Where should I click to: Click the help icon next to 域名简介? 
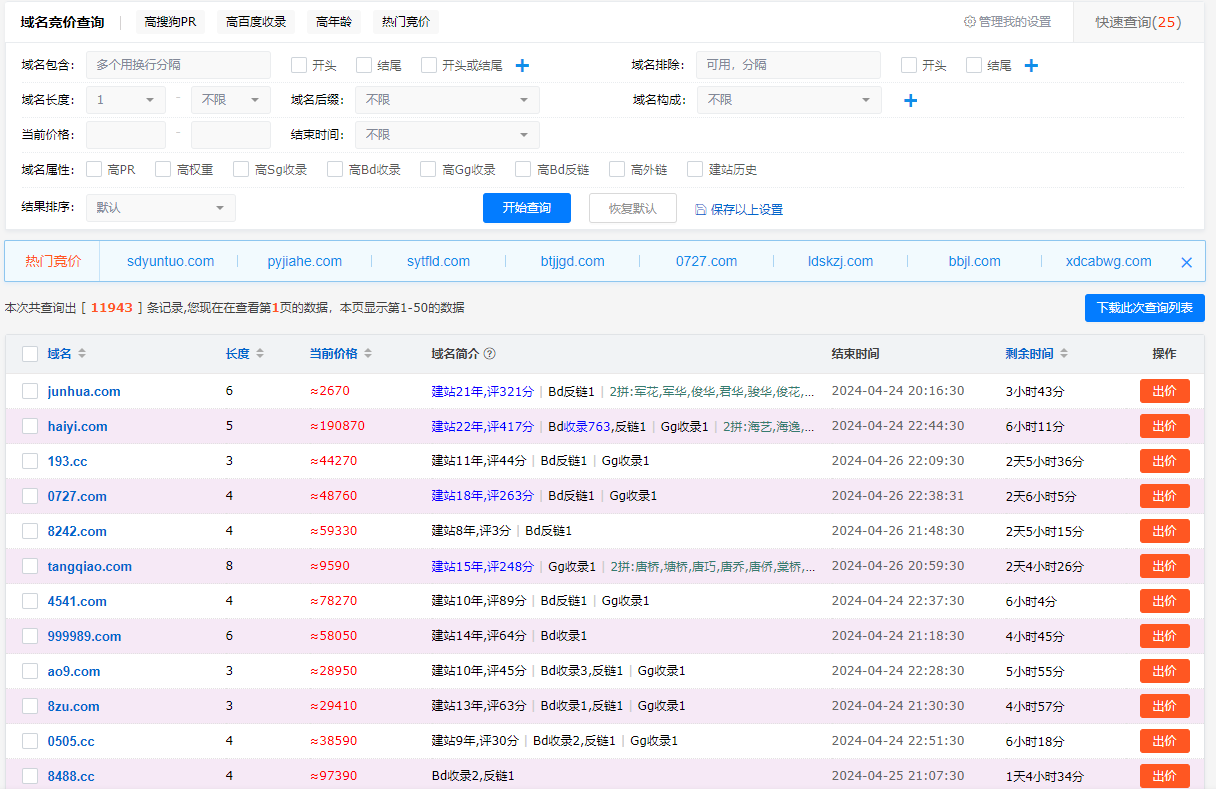[490, 354]
